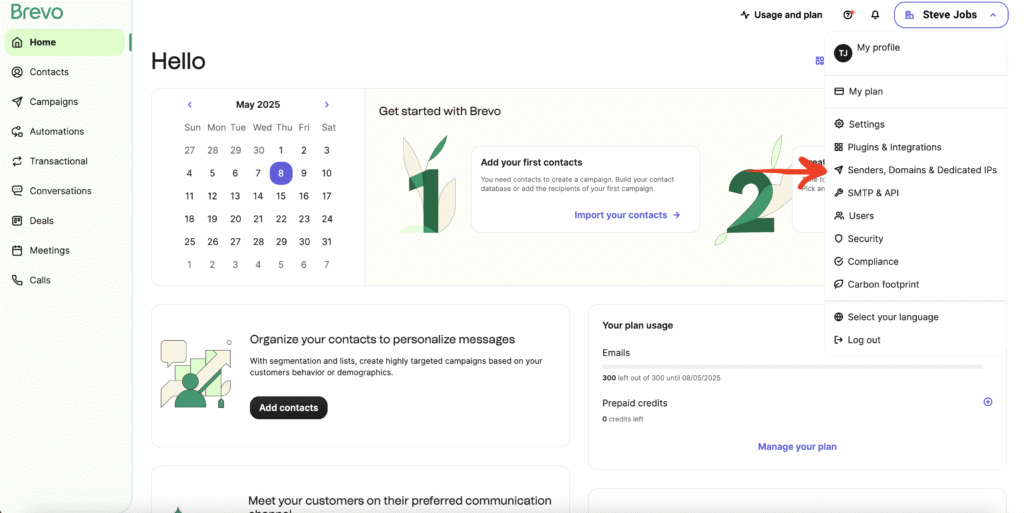The image size is (1024, 513).
Task: Click the Automations sidebar icon
Action: click(x=17, y=131)
